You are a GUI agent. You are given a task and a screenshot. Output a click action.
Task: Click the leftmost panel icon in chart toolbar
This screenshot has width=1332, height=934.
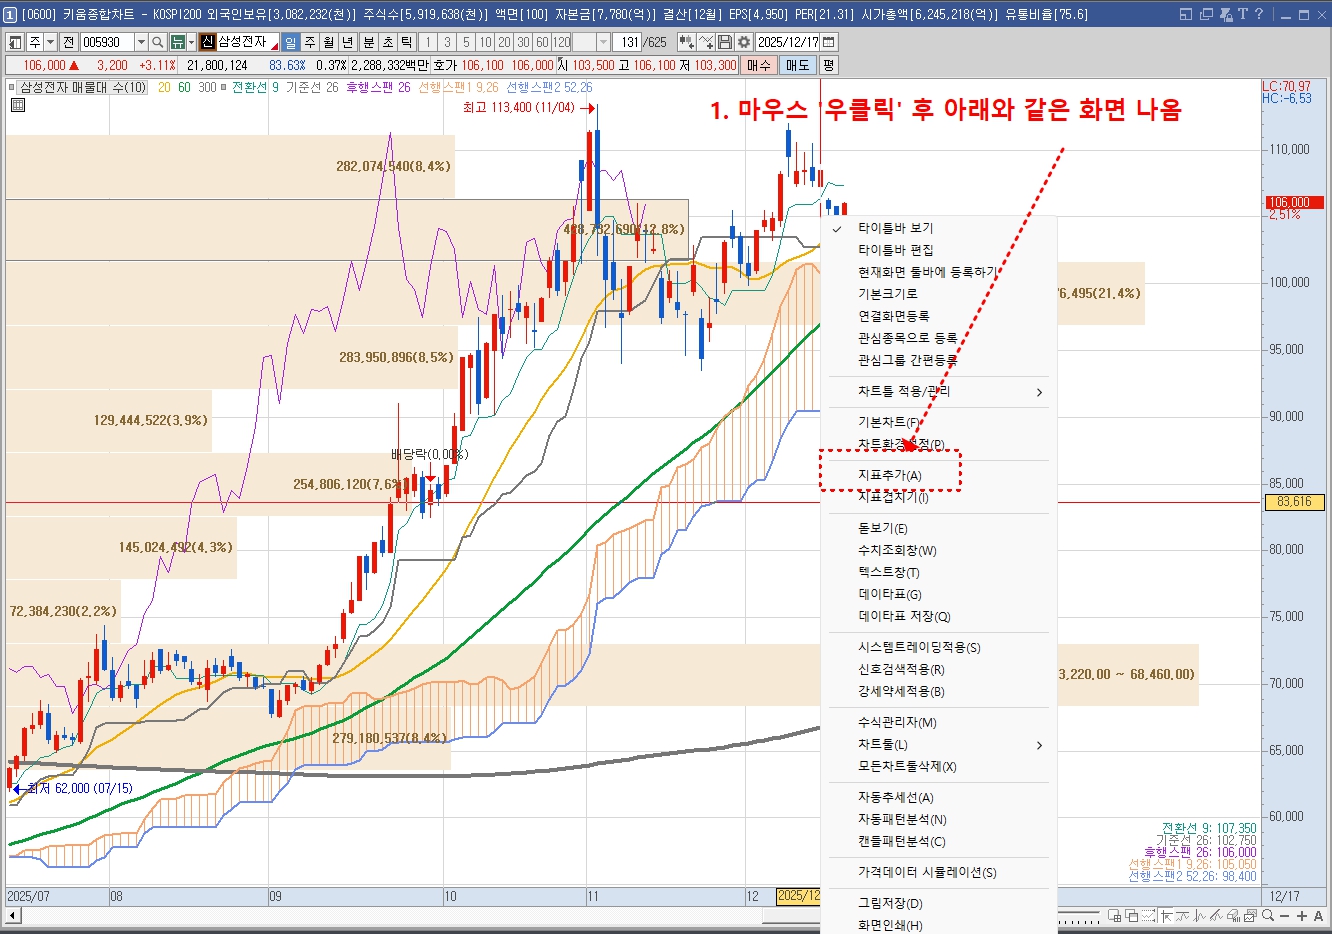pyautogui.click(x=15, y=42)
